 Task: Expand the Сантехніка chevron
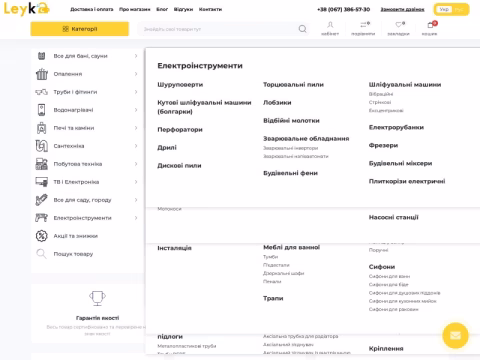coord(136,146)
